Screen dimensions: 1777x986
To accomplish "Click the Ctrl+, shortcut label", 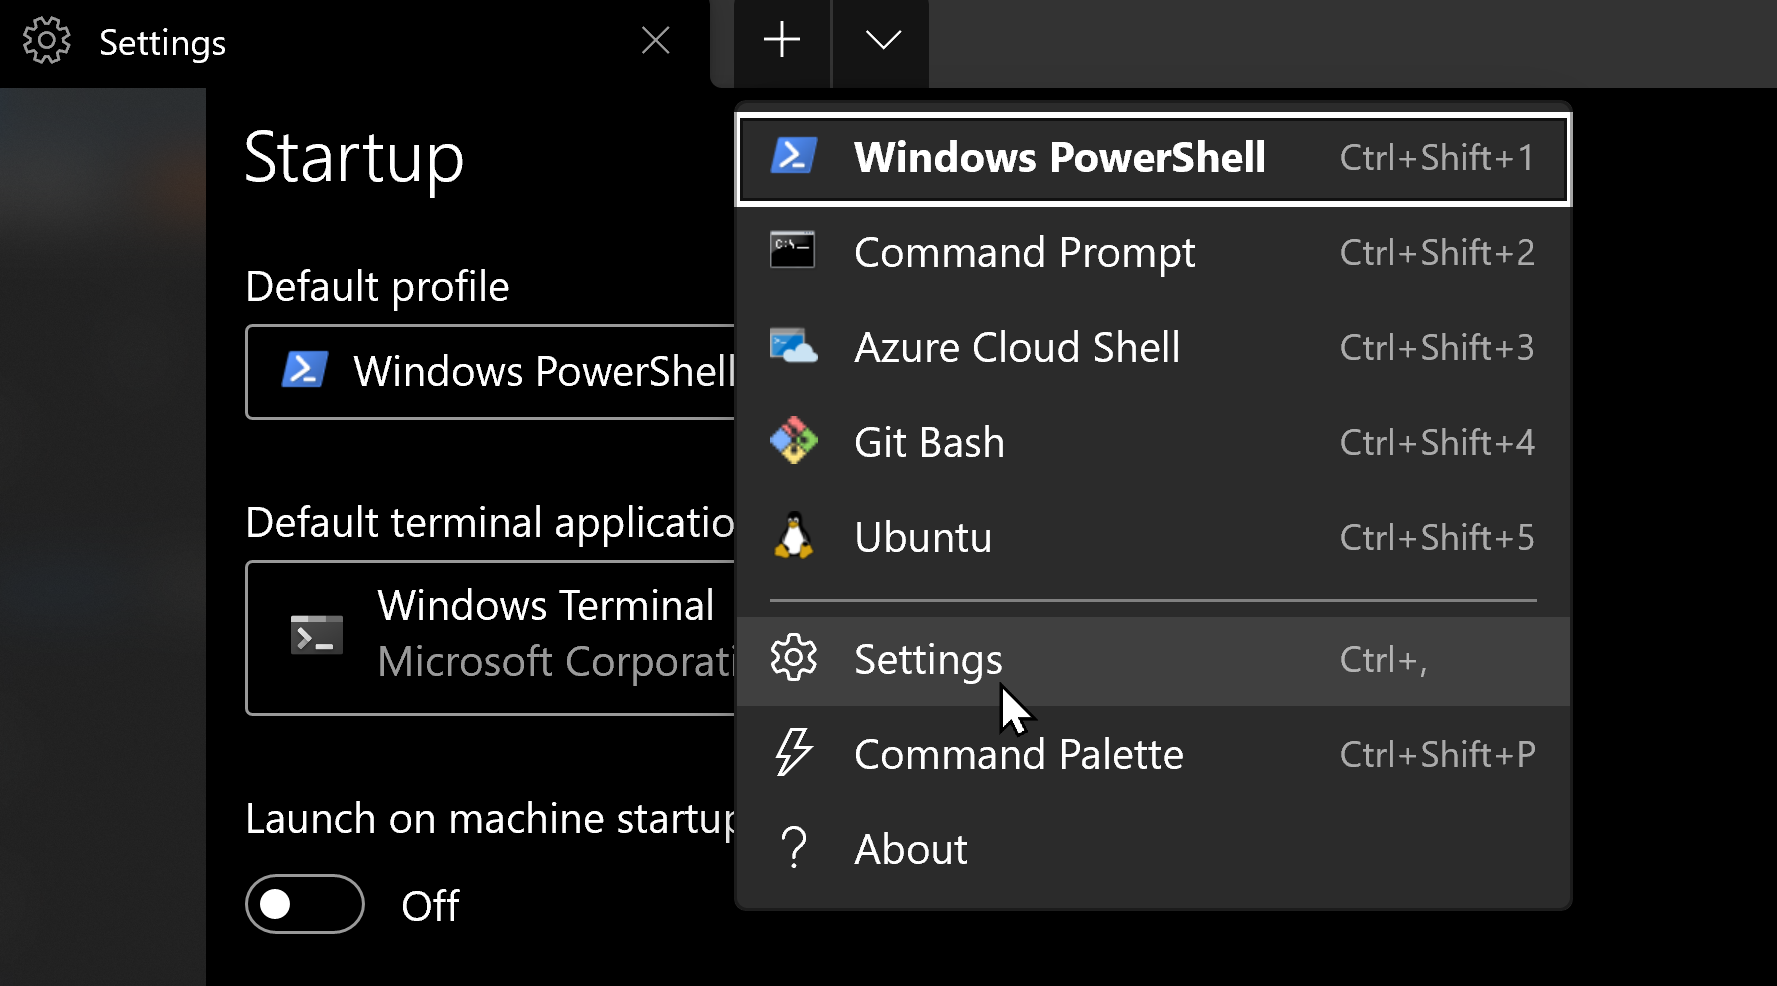I will click(1383, 660).
